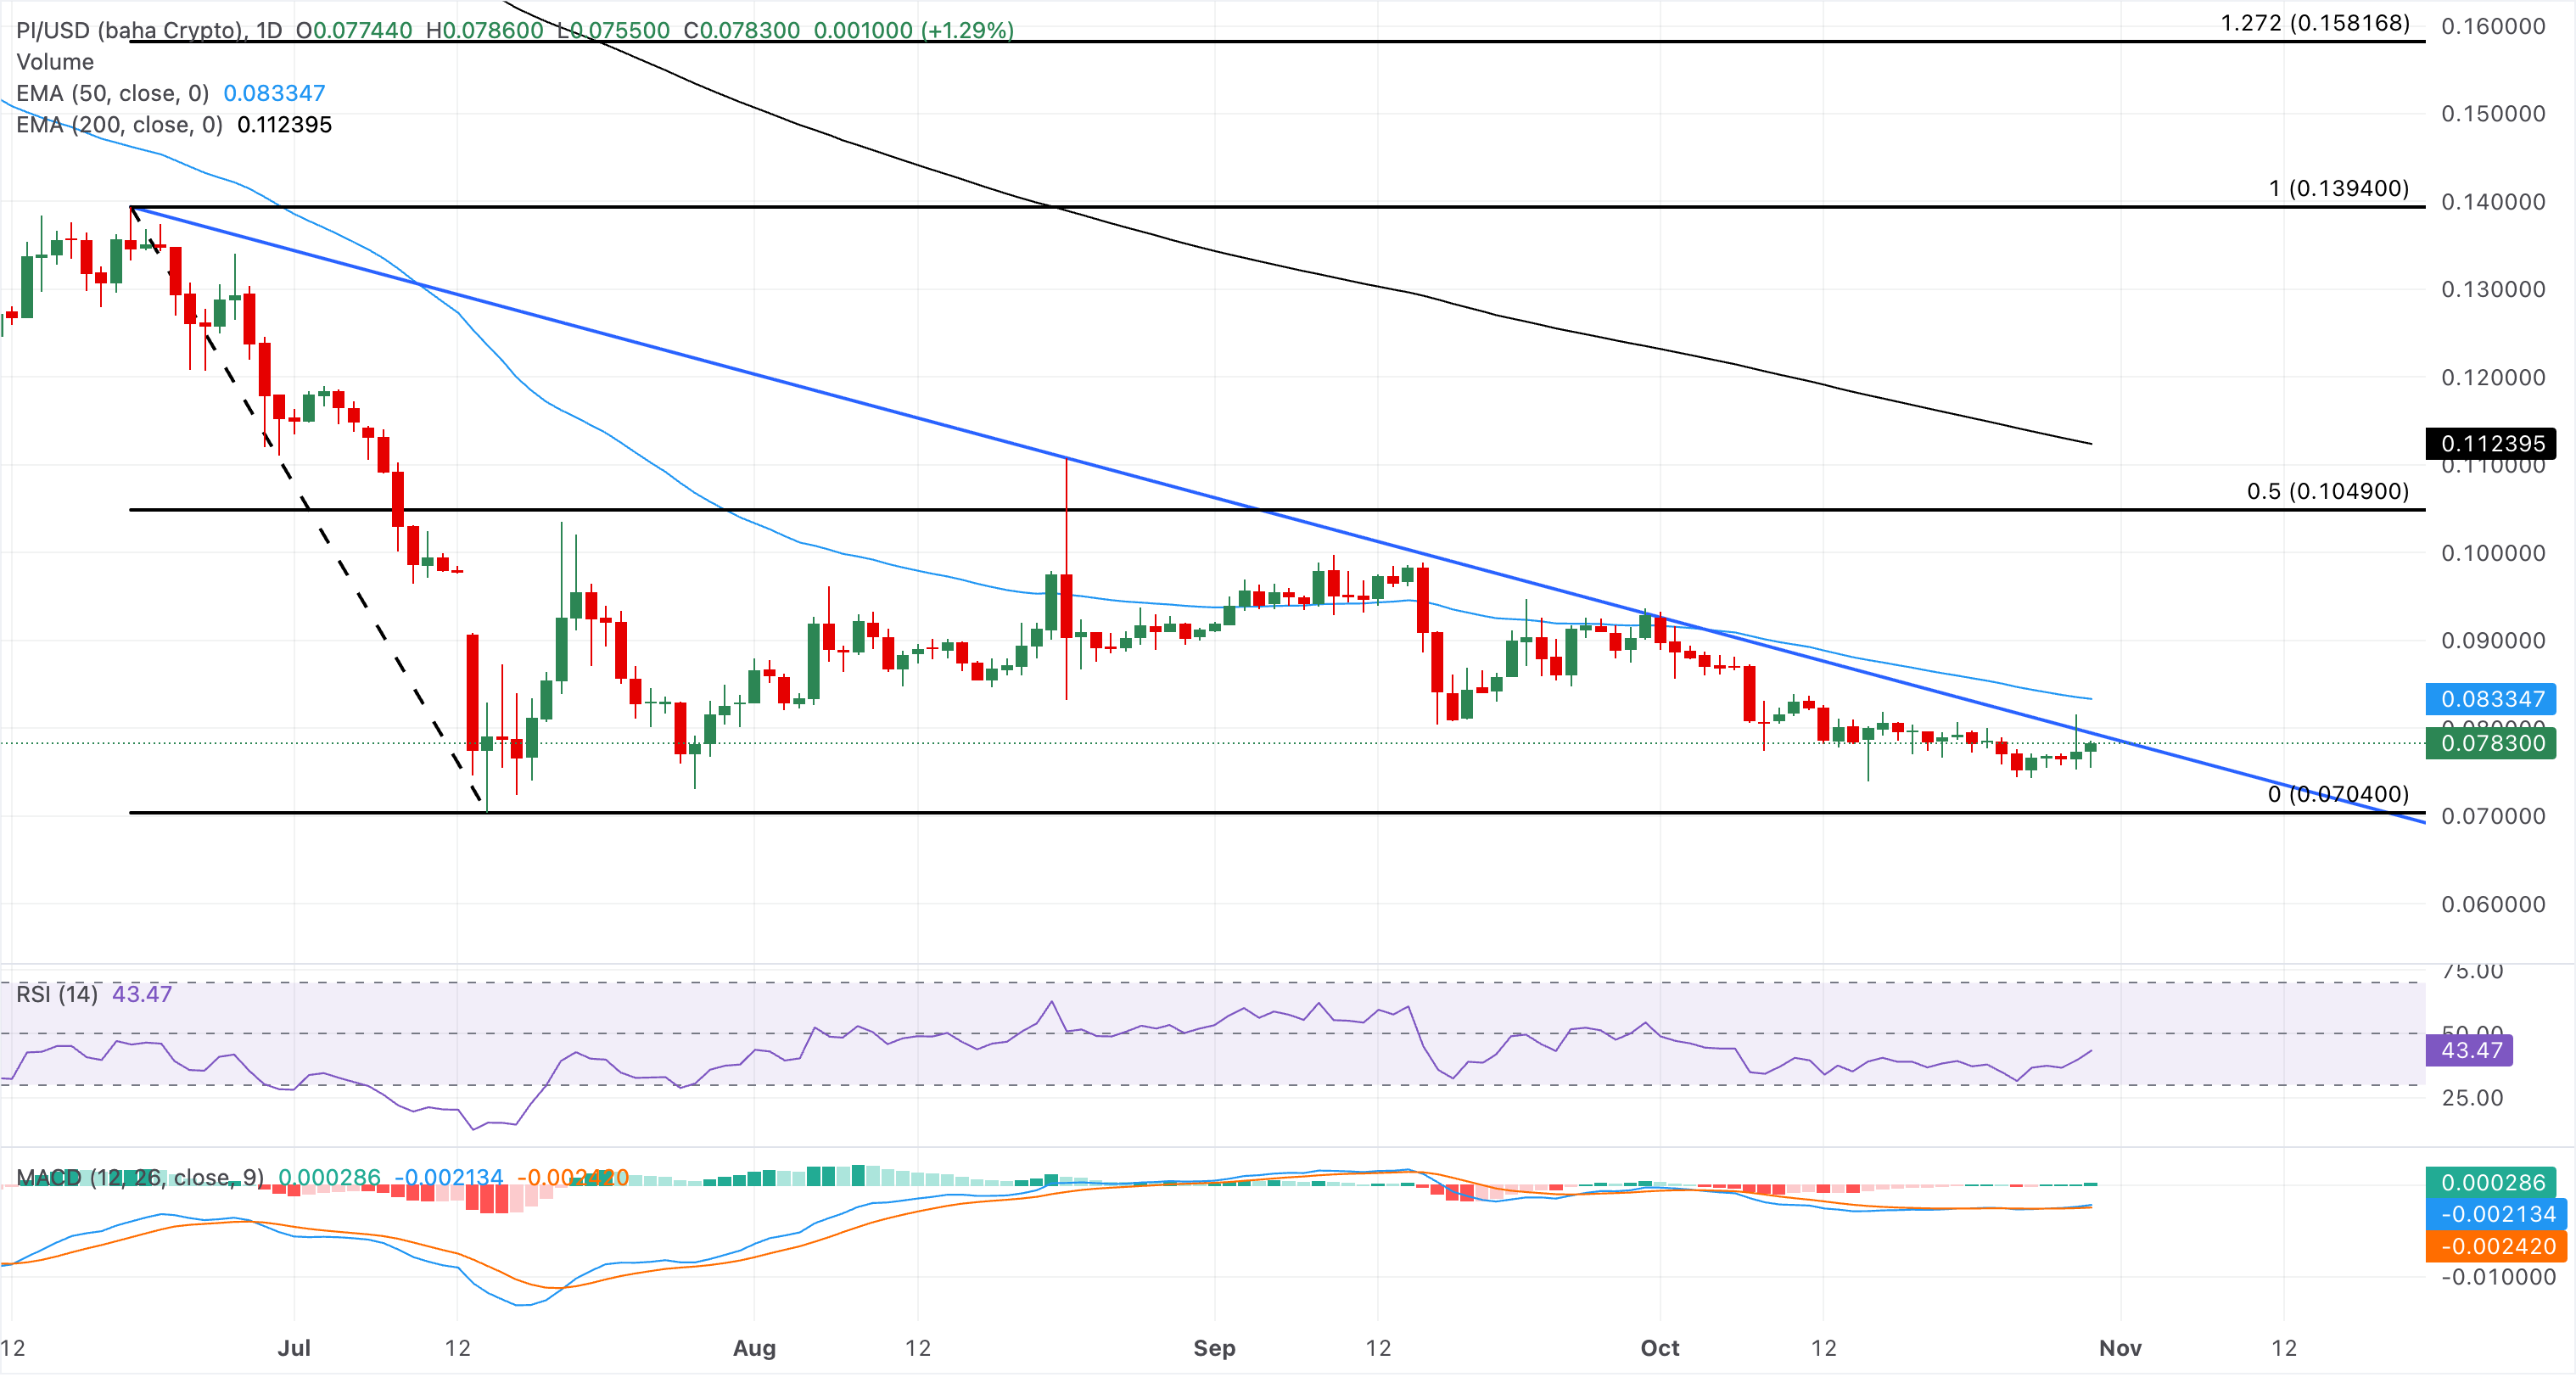The width and height of the screenshot is (2576, 1394).
Task: Select the MACD (12, 26, close, 9) label
Action: click(140, 1177)
